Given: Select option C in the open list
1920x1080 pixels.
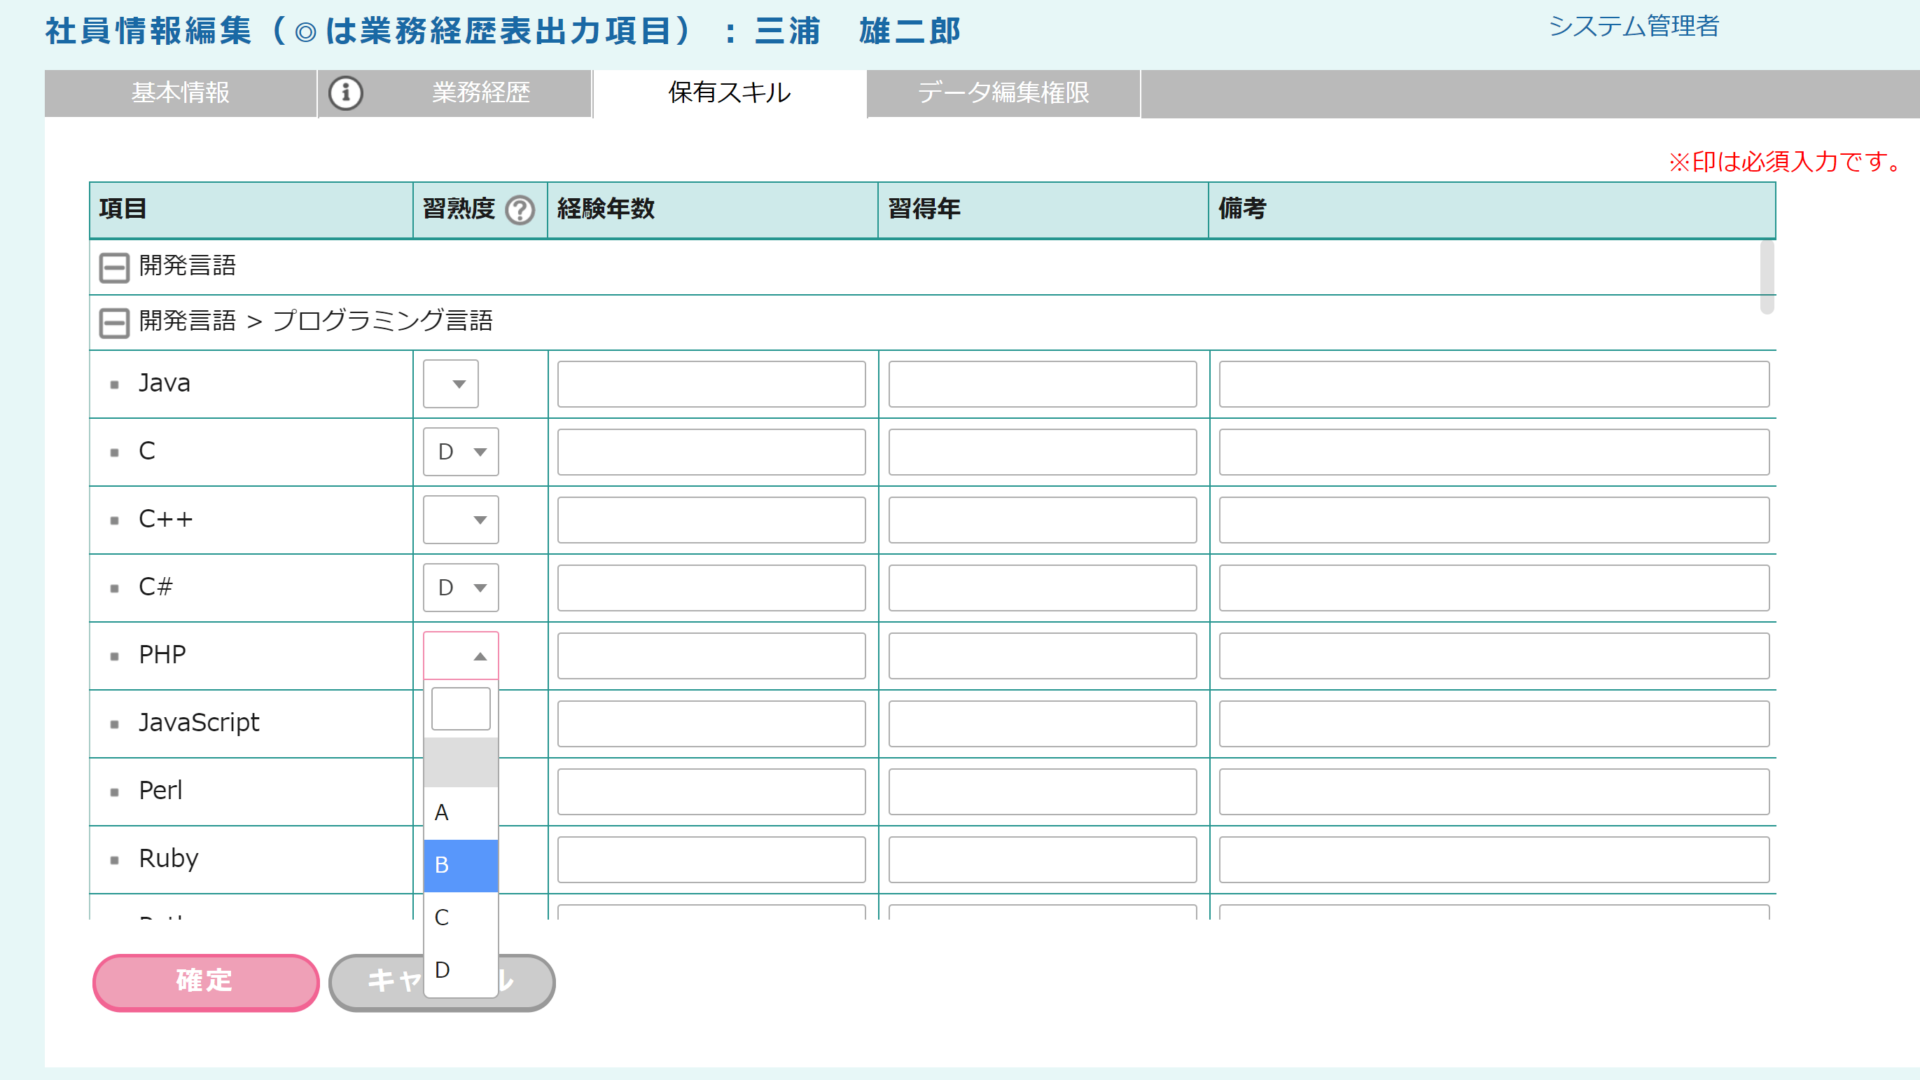Looking at the screenshot, I should click(x=460, y=917).
